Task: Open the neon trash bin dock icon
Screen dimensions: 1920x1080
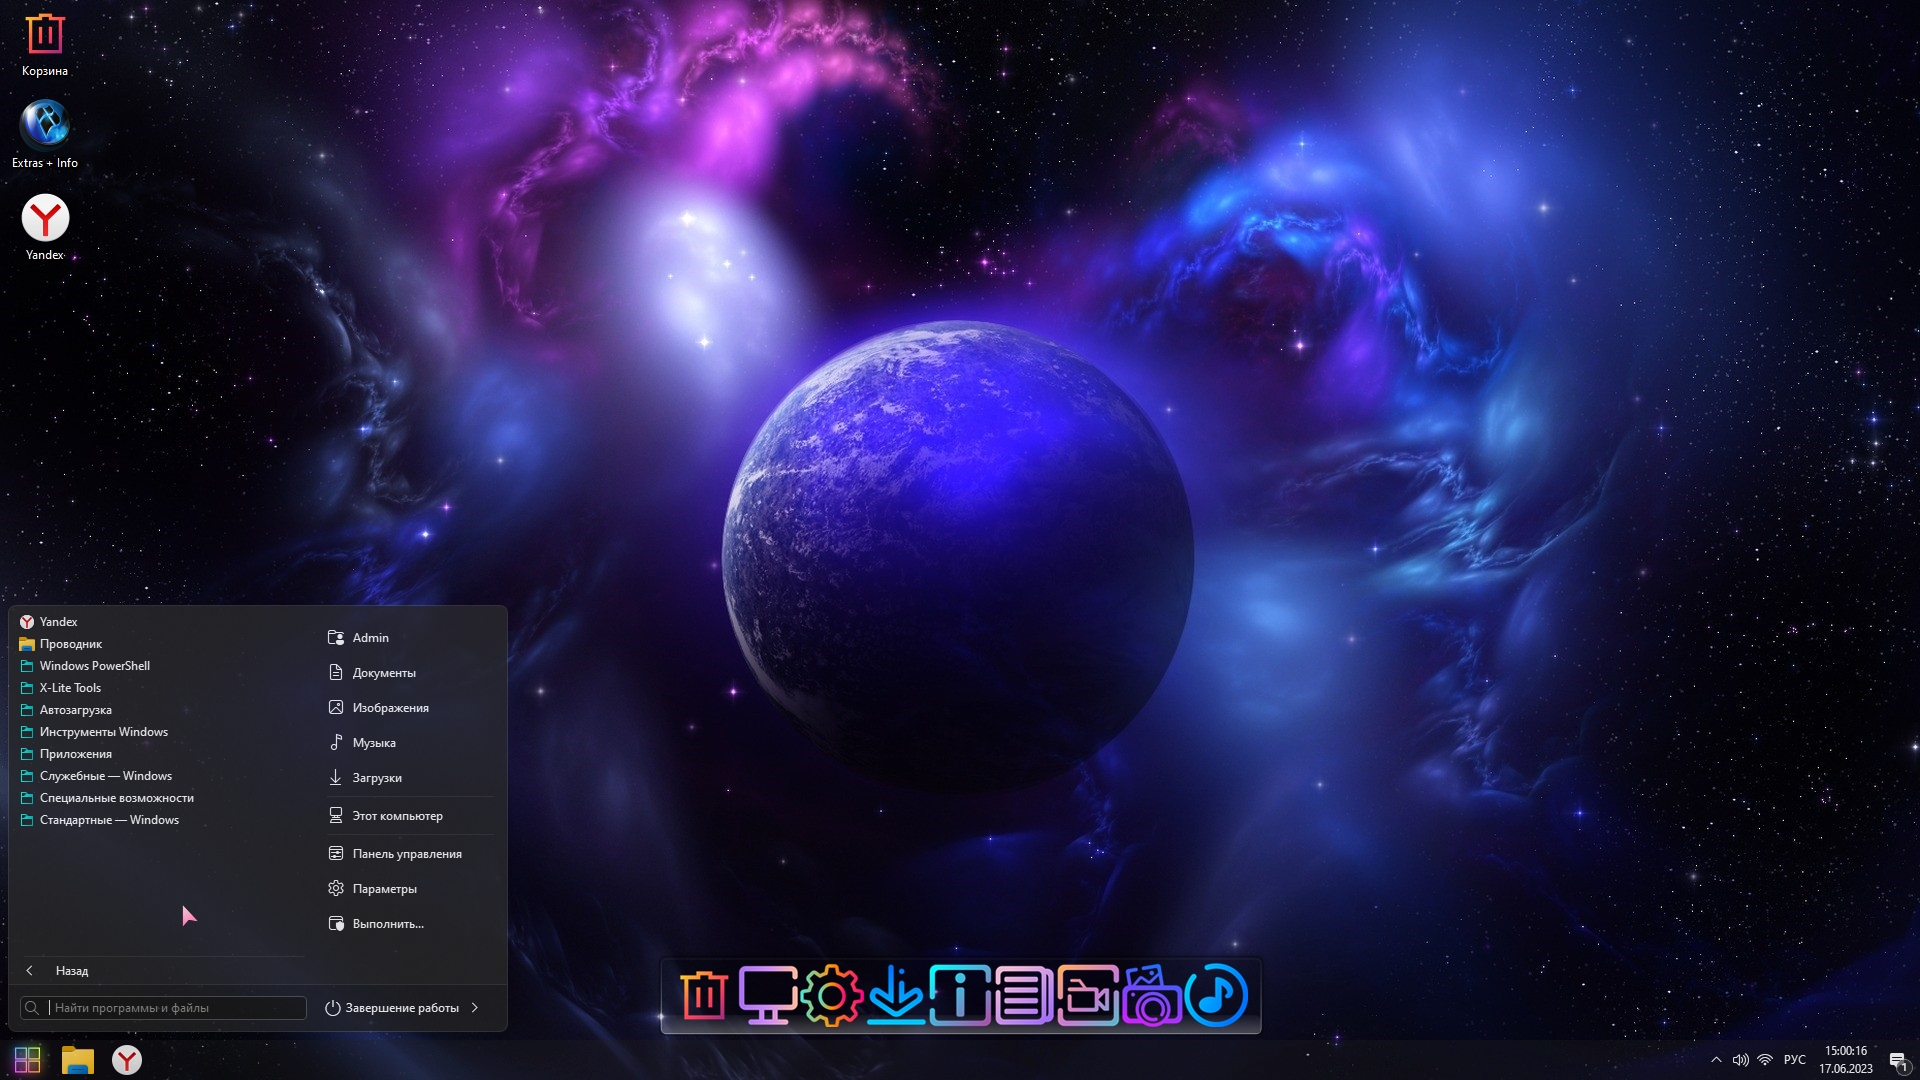Action: tap(704, 995)
